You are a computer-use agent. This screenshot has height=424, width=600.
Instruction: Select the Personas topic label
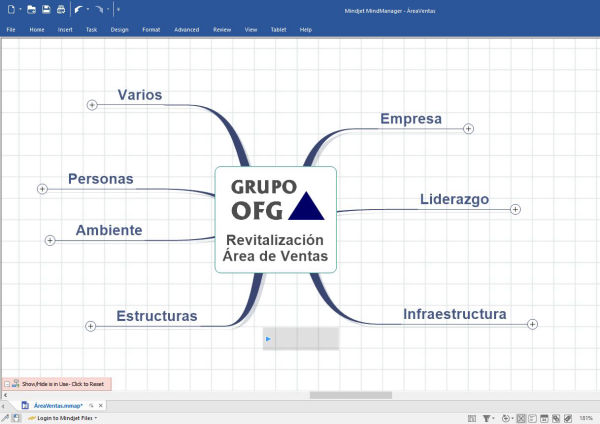tap(101, 179)
